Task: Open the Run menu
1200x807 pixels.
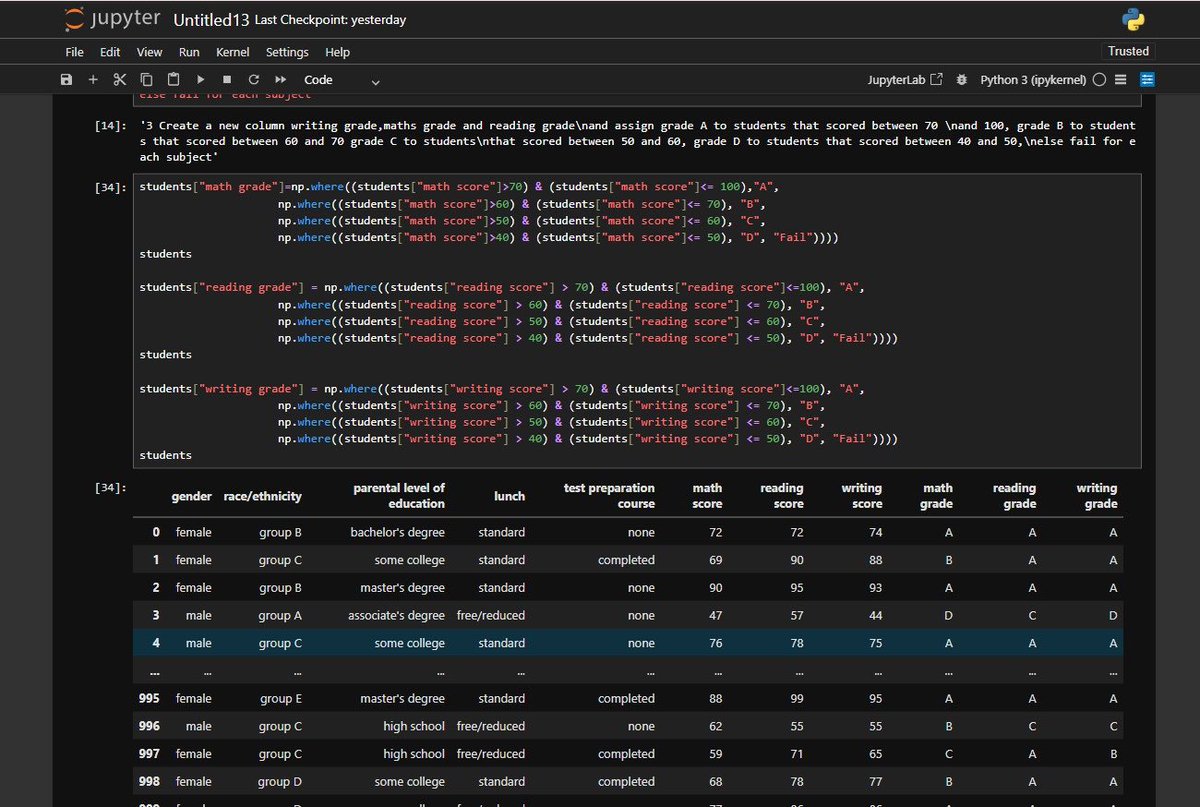Action: coord(189,52)
